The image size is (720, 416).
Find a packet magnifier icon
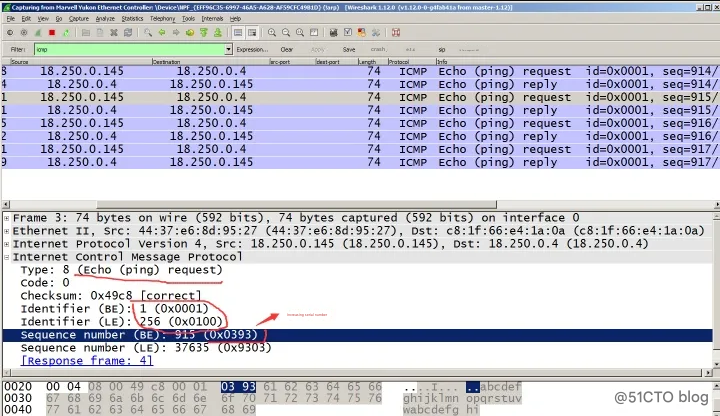[x=148, y=33]
